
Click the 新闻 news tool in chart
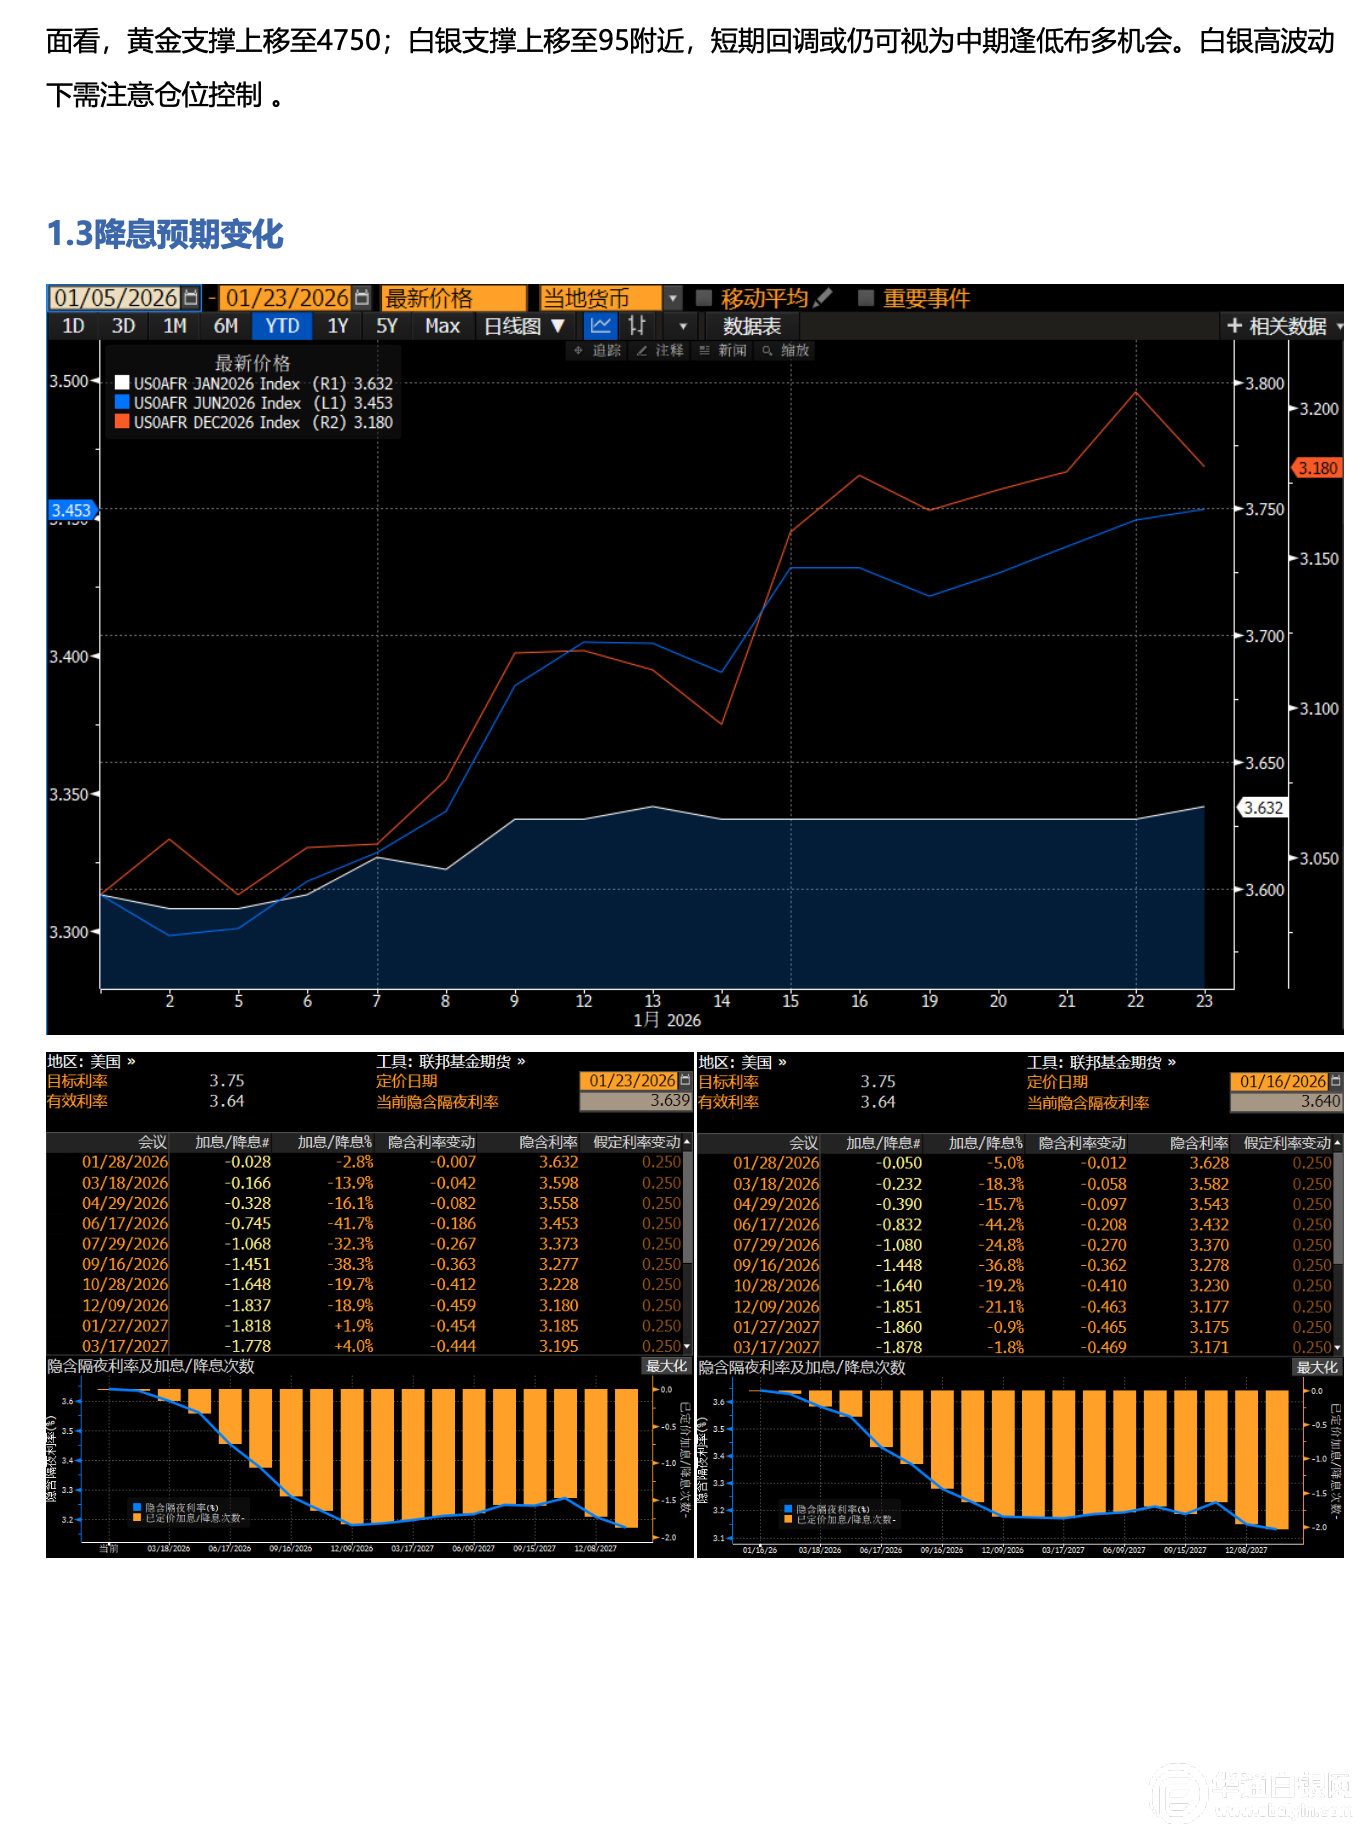(x=723, y=351)
